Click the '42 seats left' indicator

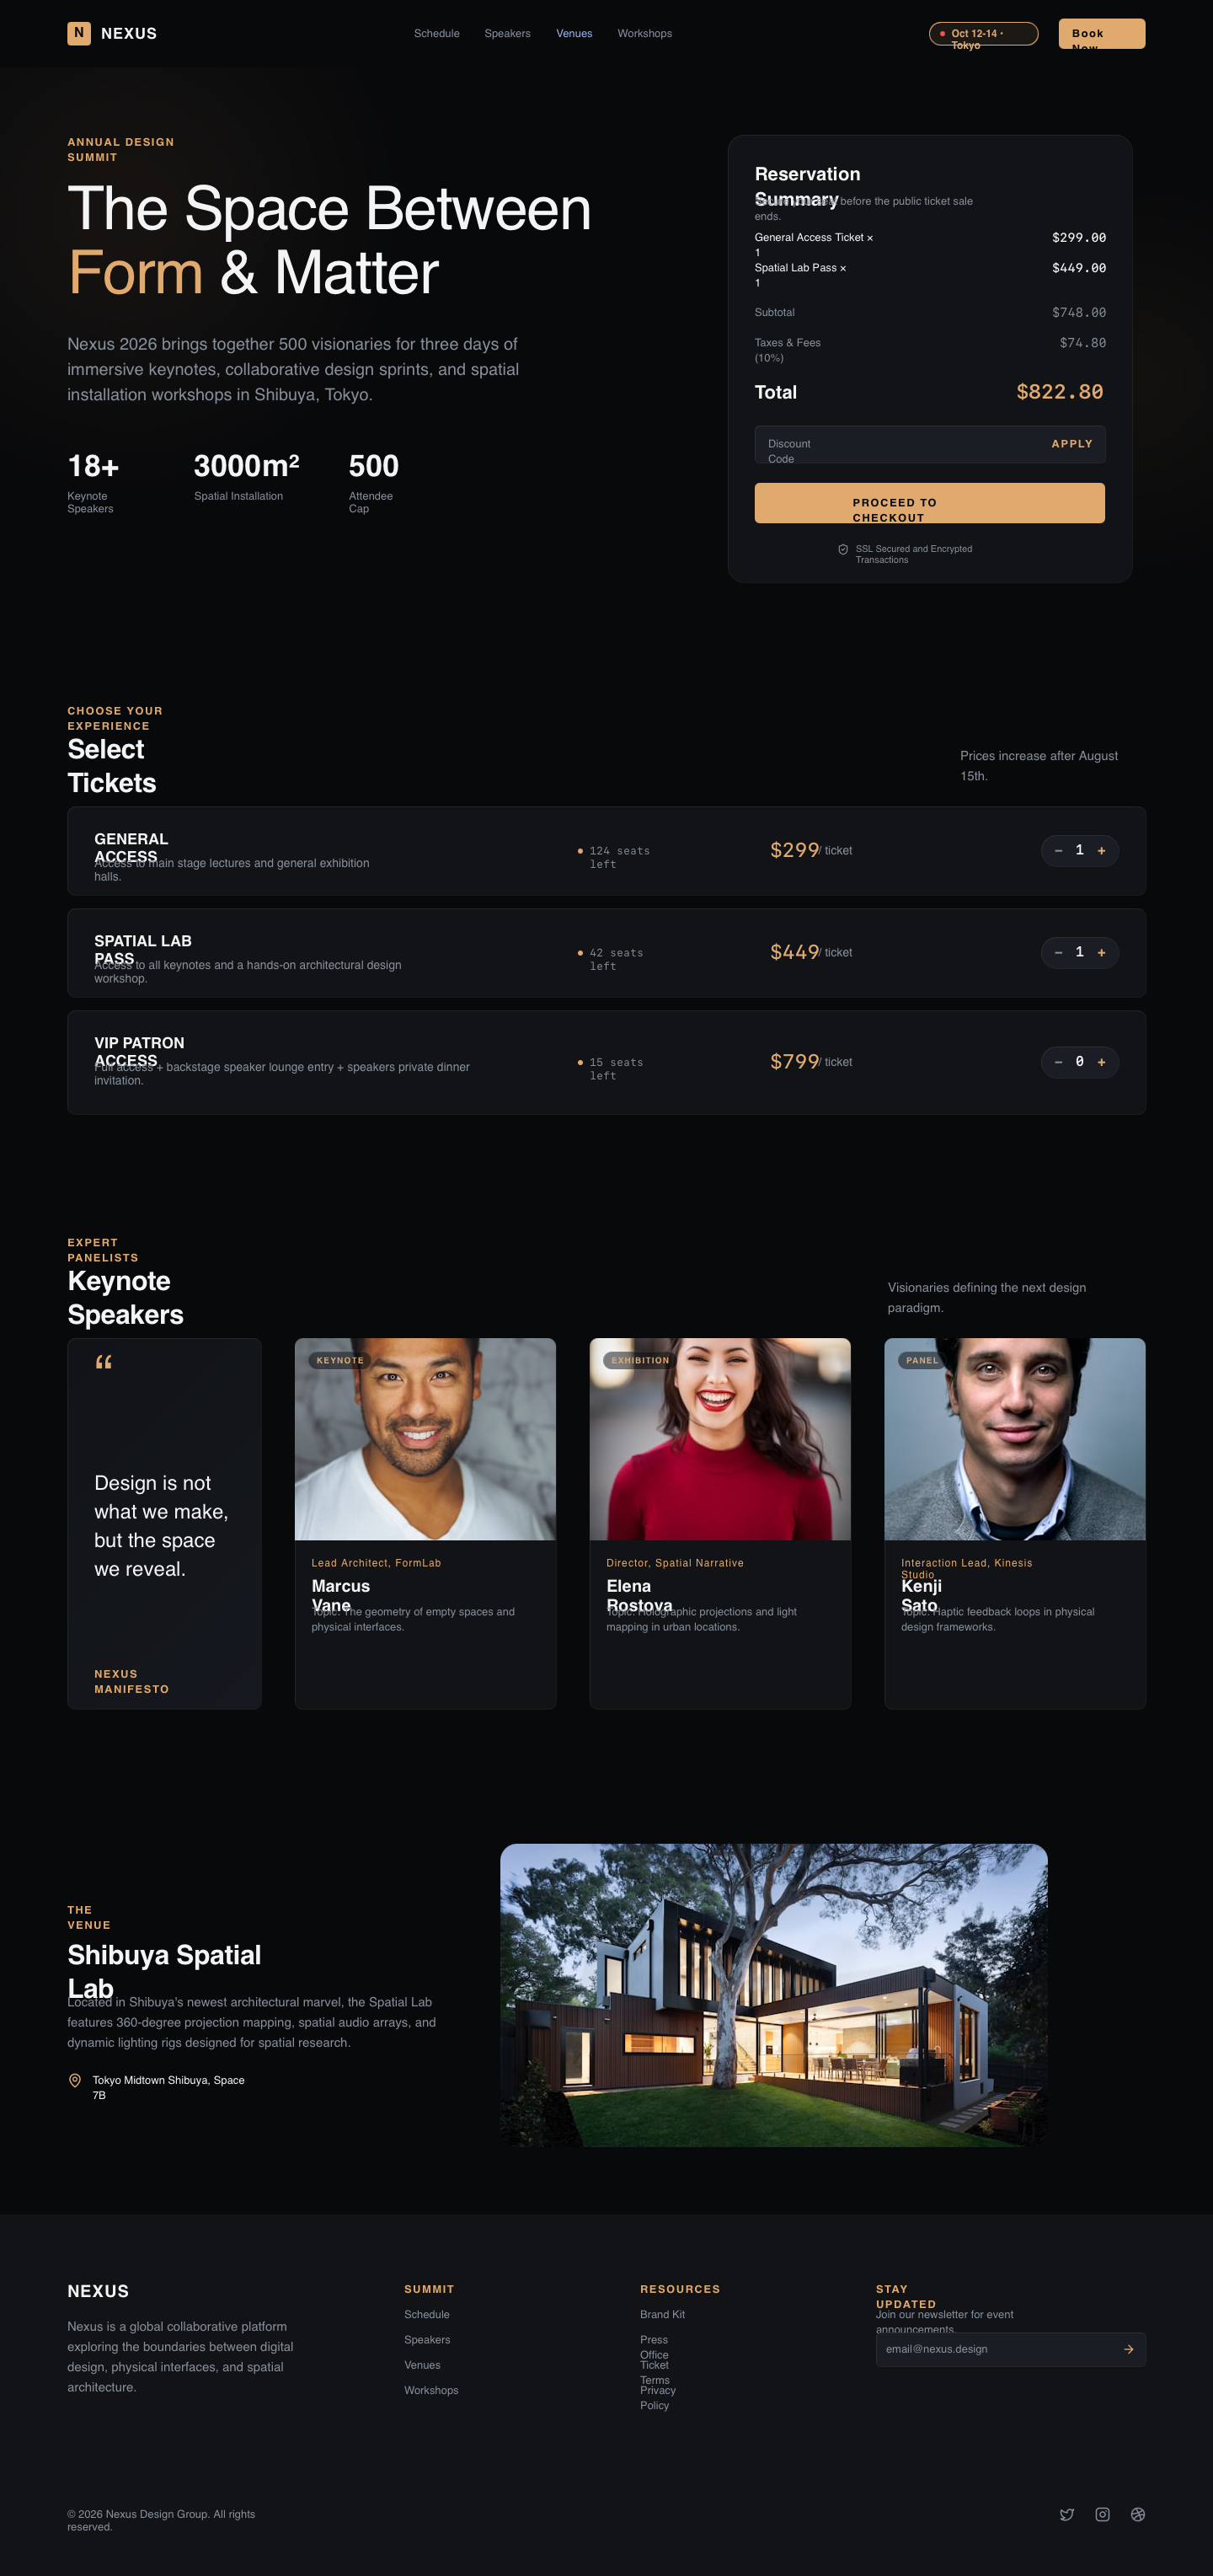[611, 959]
